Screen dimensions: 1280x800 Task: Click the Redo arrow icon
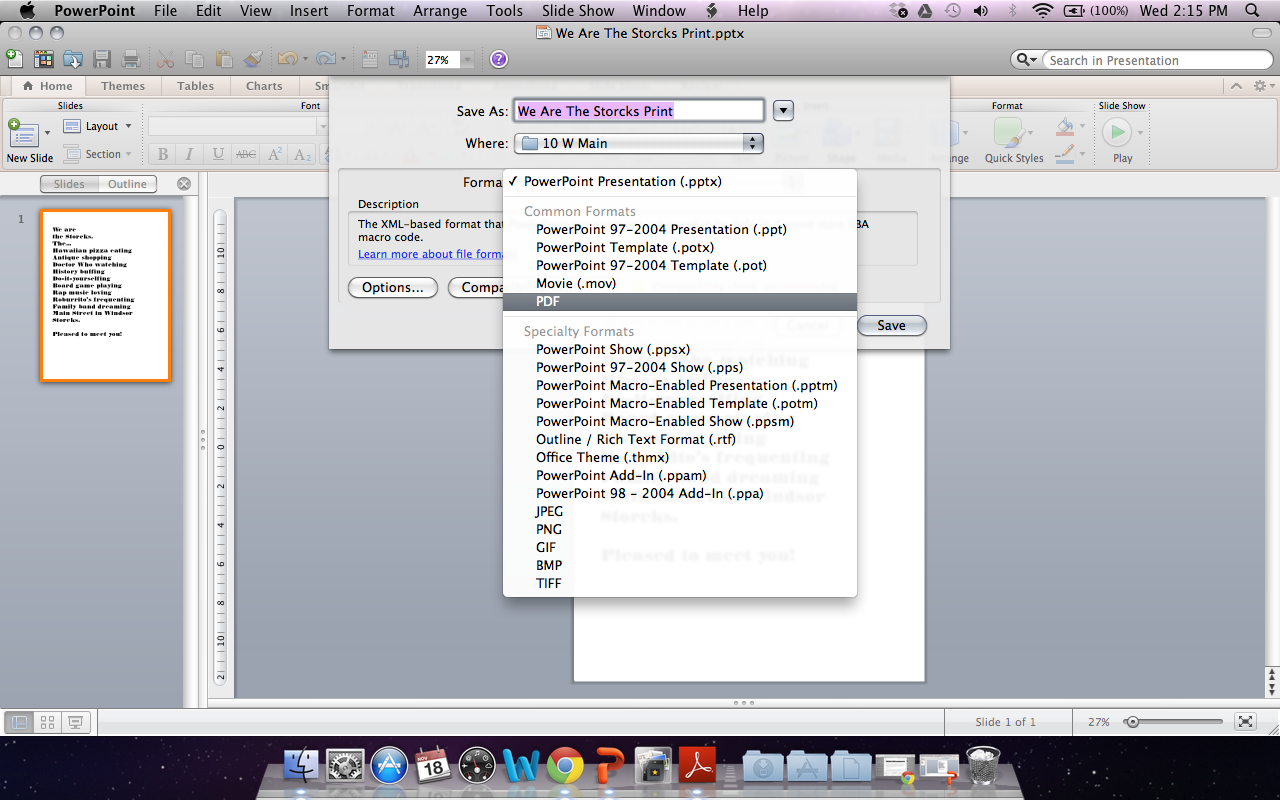324,59
